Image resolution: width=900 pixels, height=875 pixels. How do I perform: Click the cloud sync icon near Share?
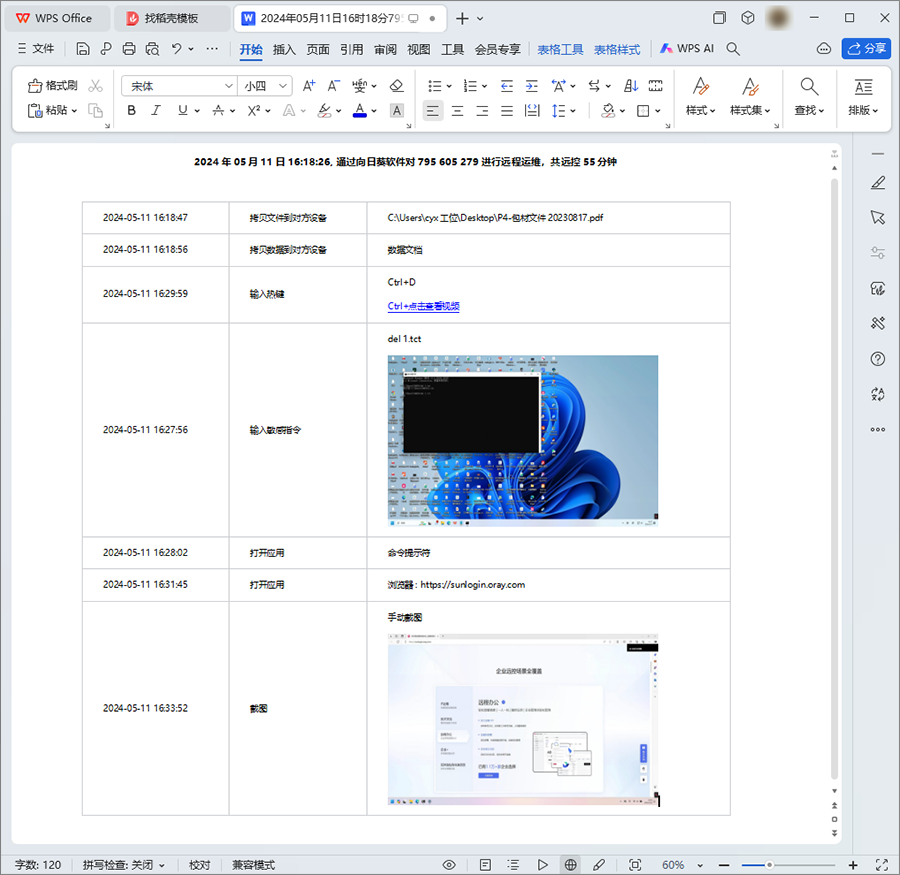pyautogui.click(x=824, y=49)
